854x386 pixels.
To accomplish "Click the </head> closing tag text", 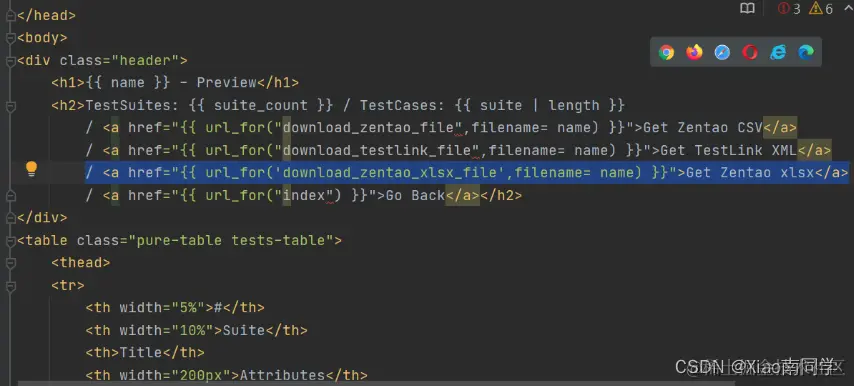I will point(46,16).
